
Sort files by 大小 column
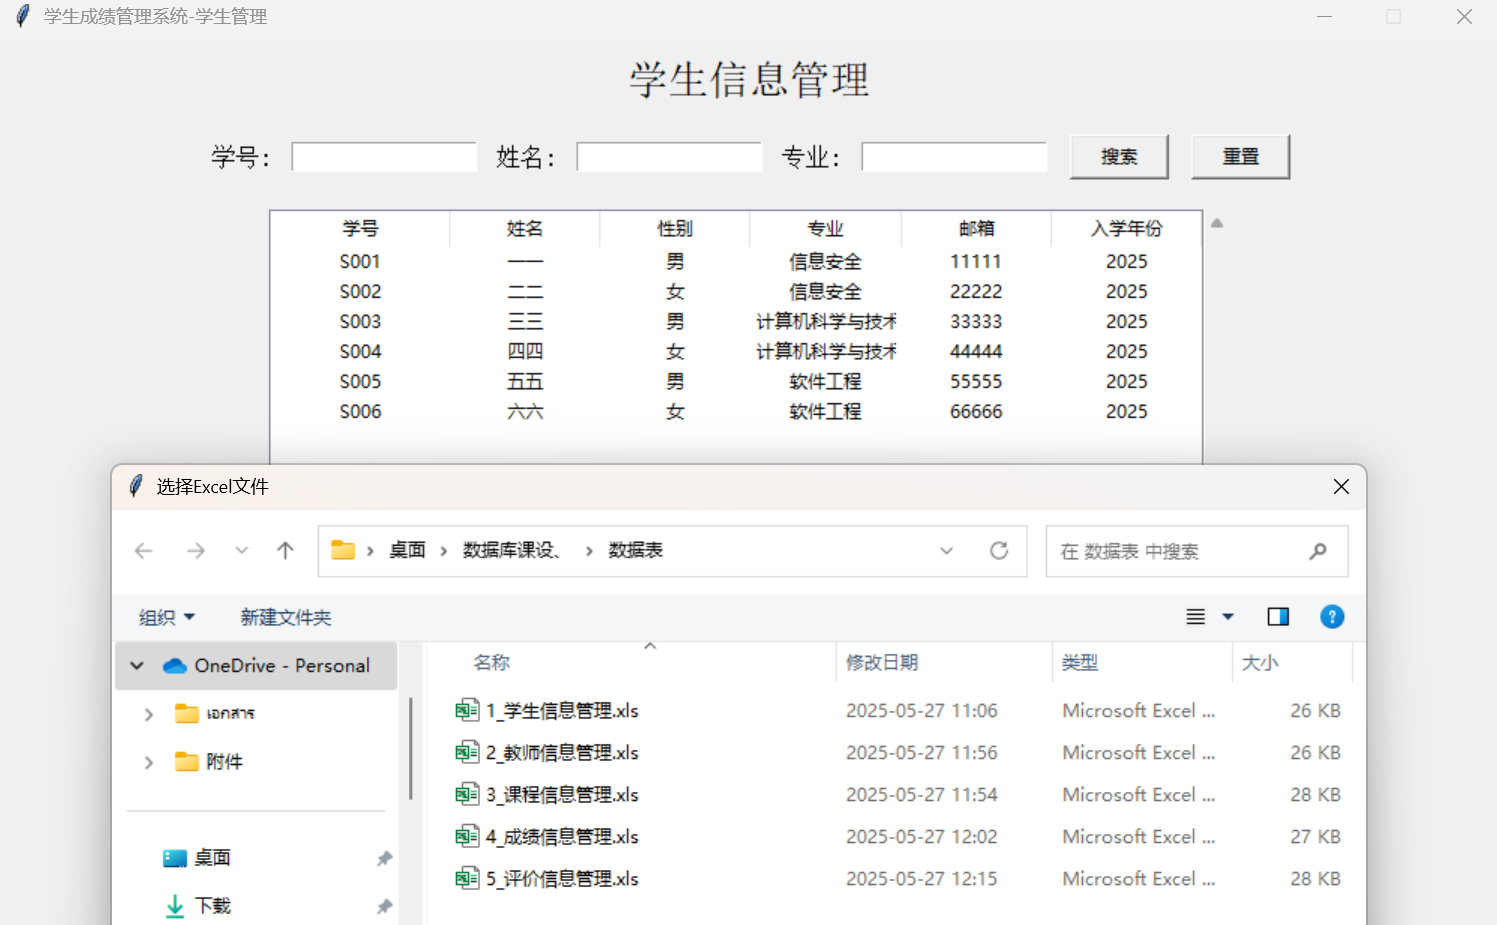click(x=1260, y=662)
